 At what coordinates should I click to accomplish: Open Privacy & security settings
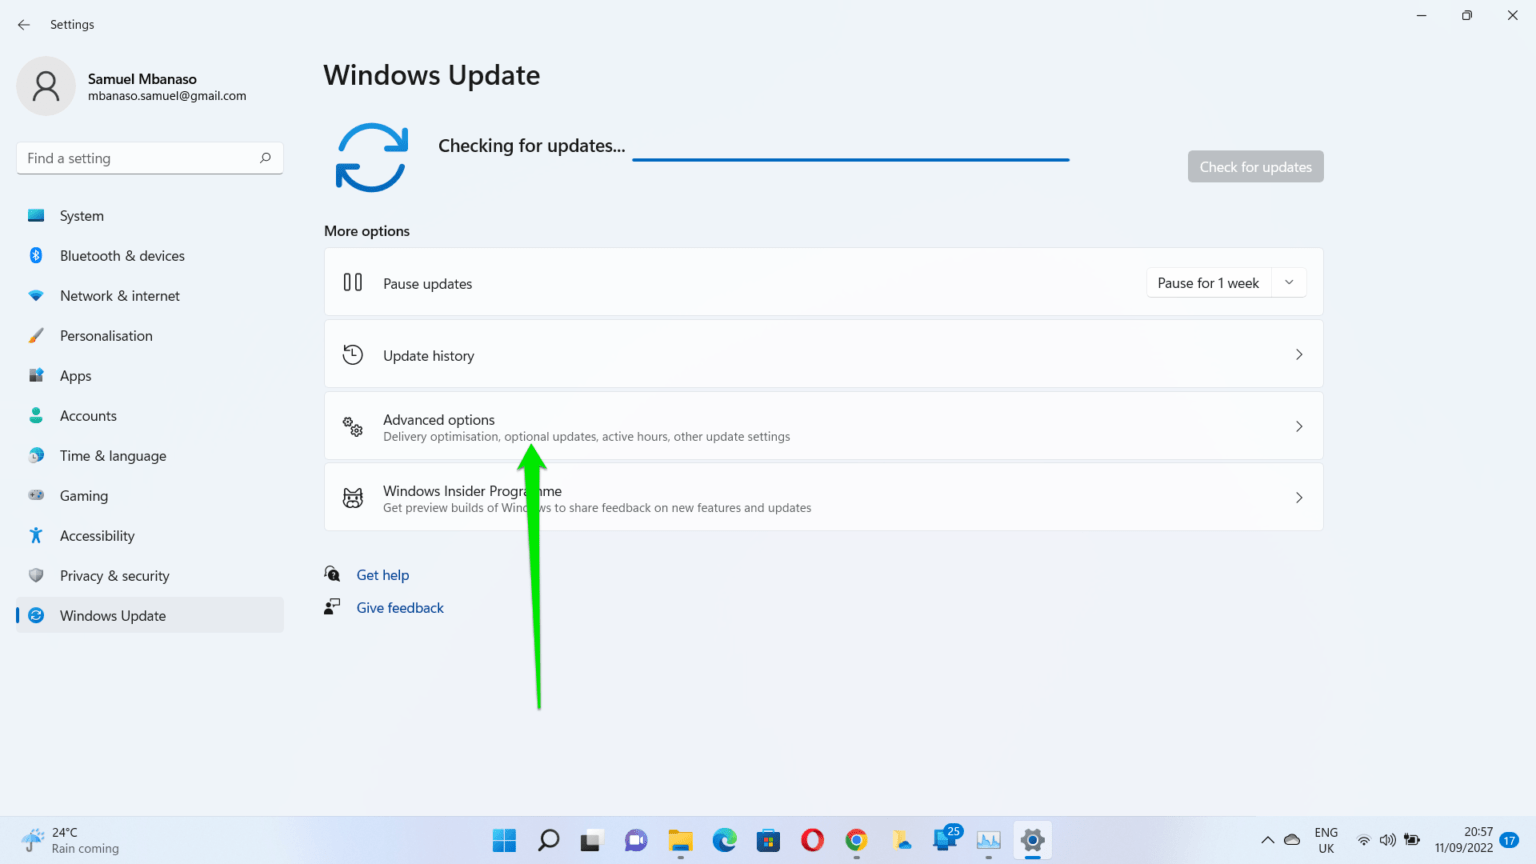click(x=114, y=575)
